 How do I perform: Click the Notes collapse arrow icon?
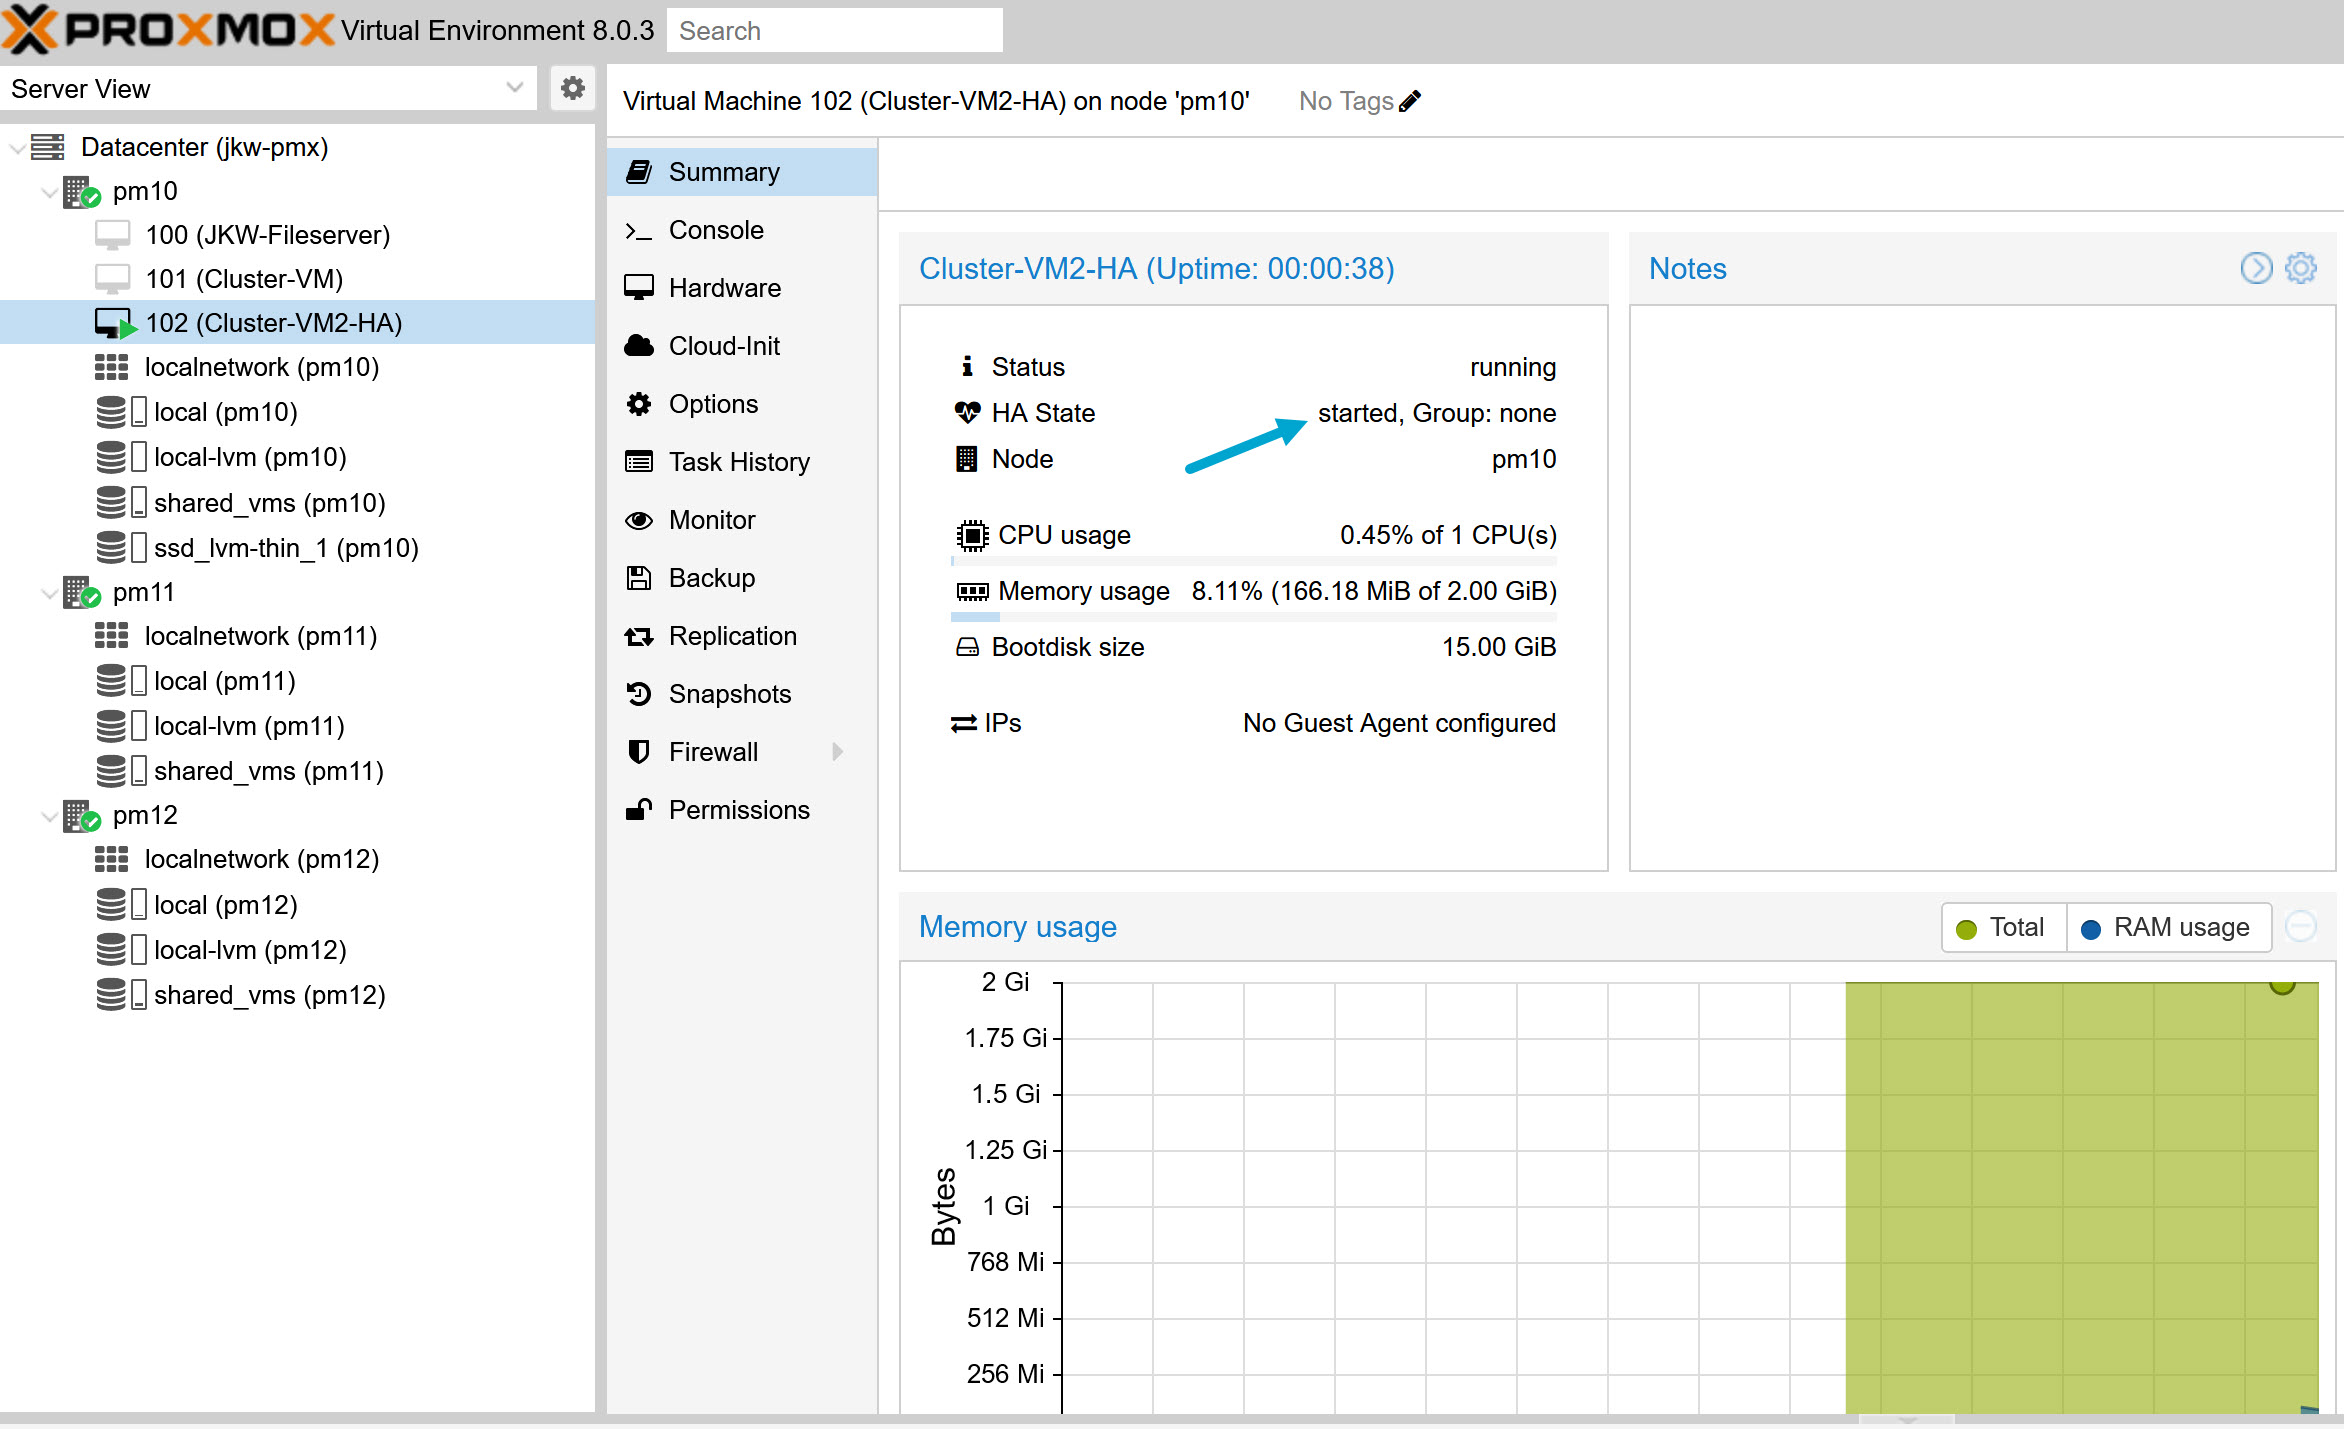pos(2256,268)
